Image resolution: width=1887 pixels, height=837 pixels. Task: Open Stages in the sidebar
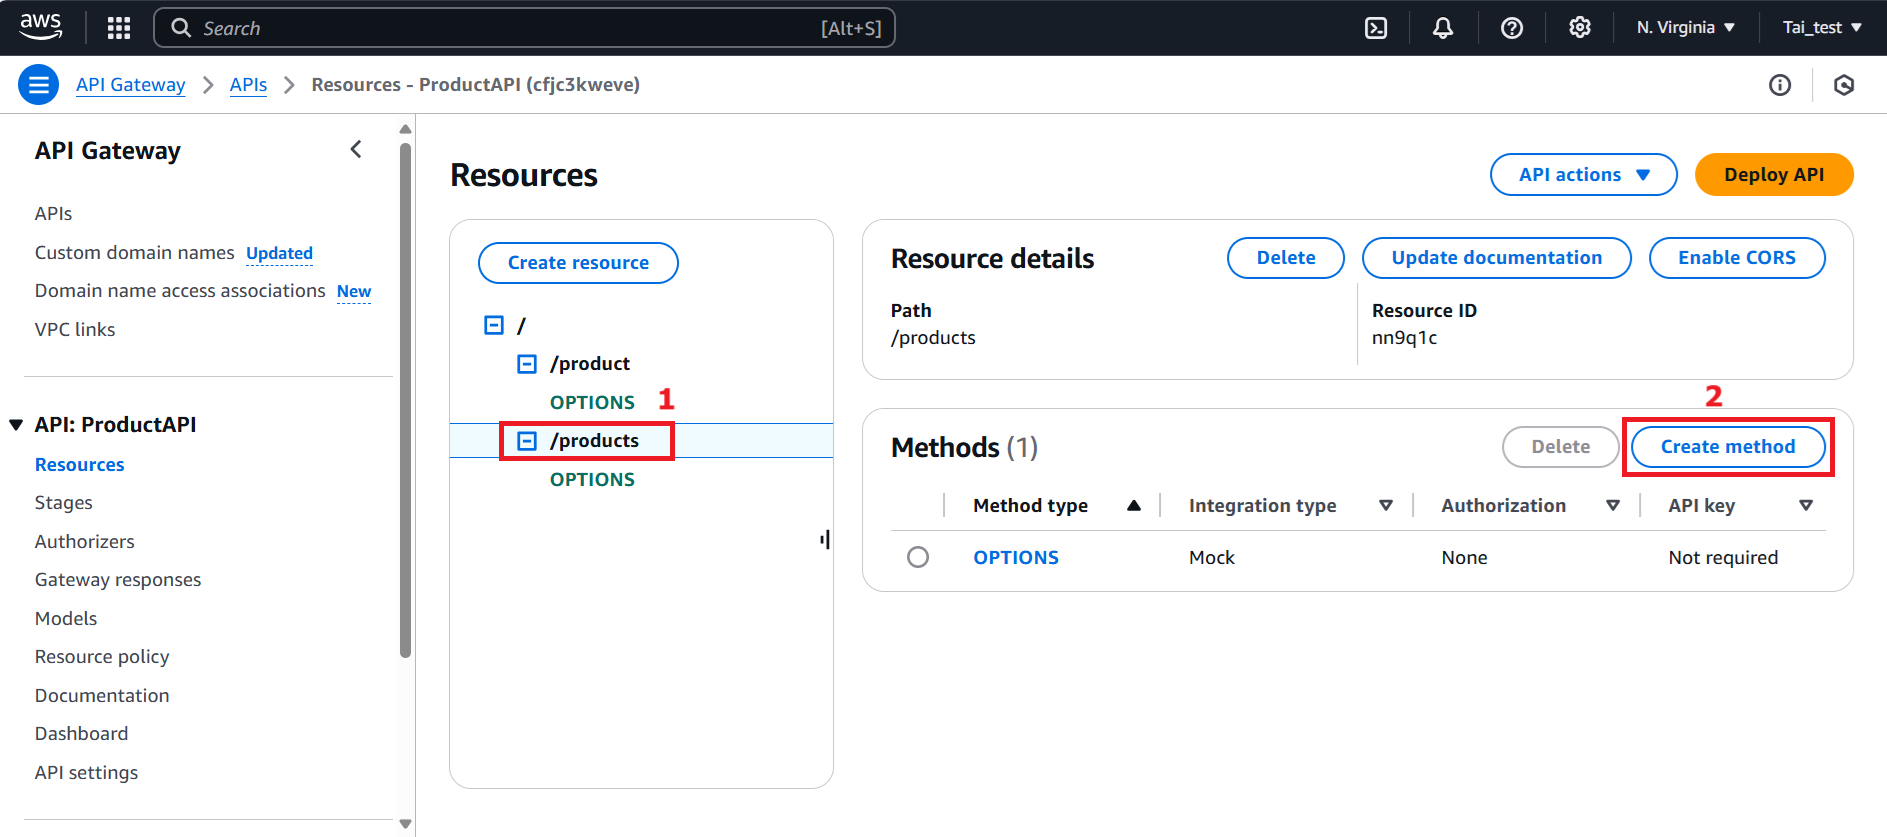click(64, 503)
